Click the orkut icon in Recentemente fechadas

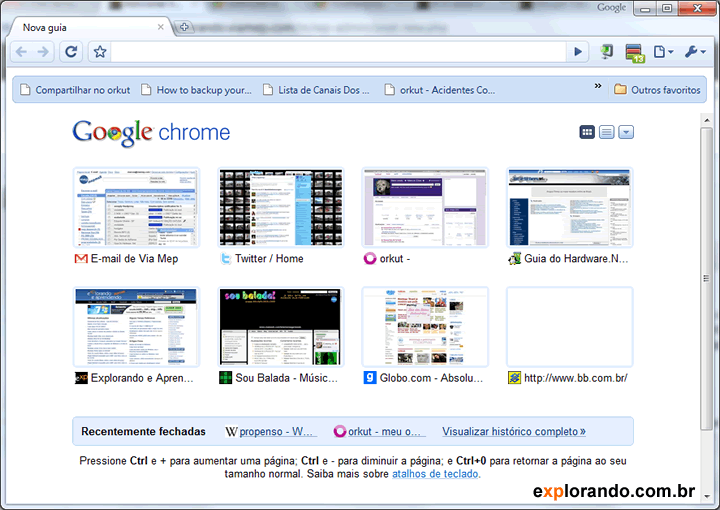pyautogui.click(x=340, y=432)
